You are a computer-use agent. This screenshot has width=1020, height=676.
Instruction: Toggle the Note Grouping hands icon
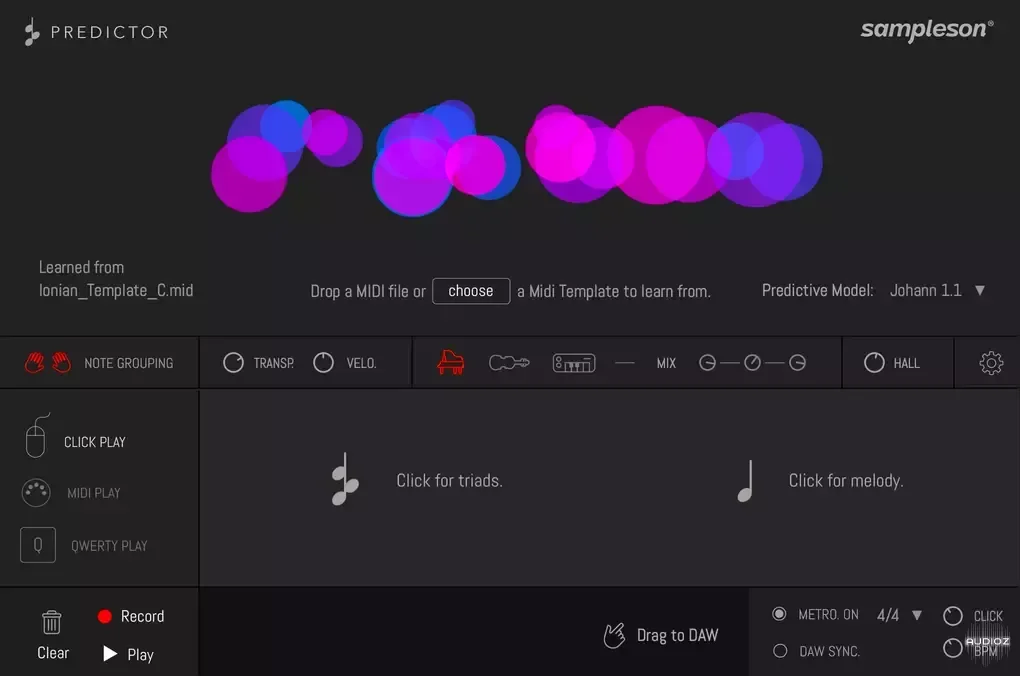[48, 362]
